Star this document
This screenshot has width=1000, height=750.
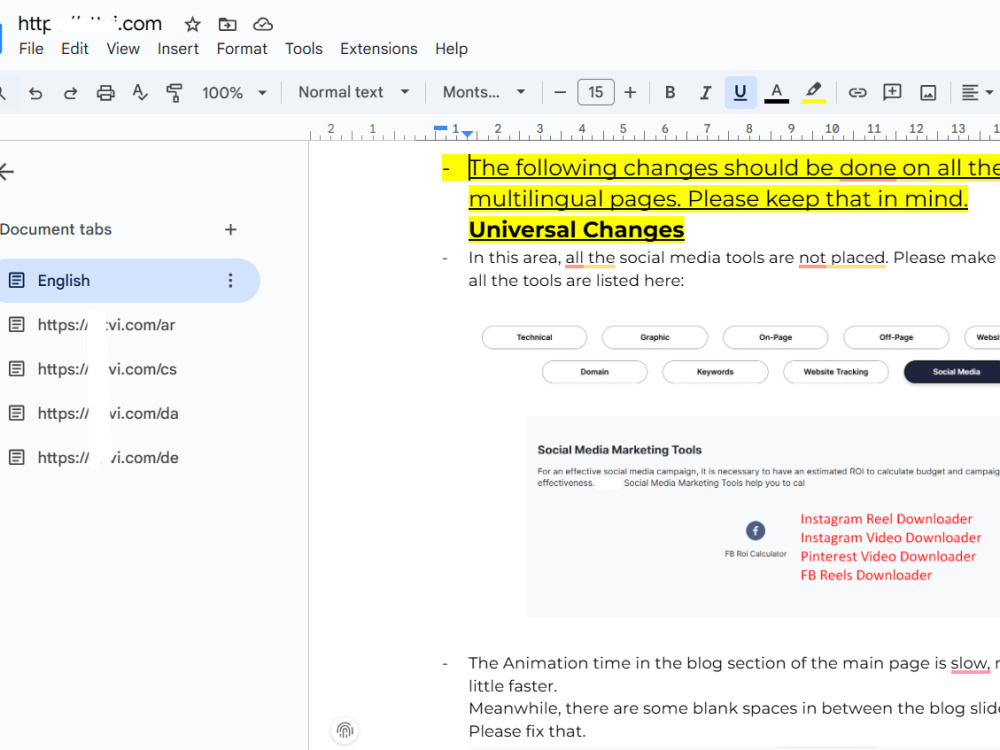[192, 24]
